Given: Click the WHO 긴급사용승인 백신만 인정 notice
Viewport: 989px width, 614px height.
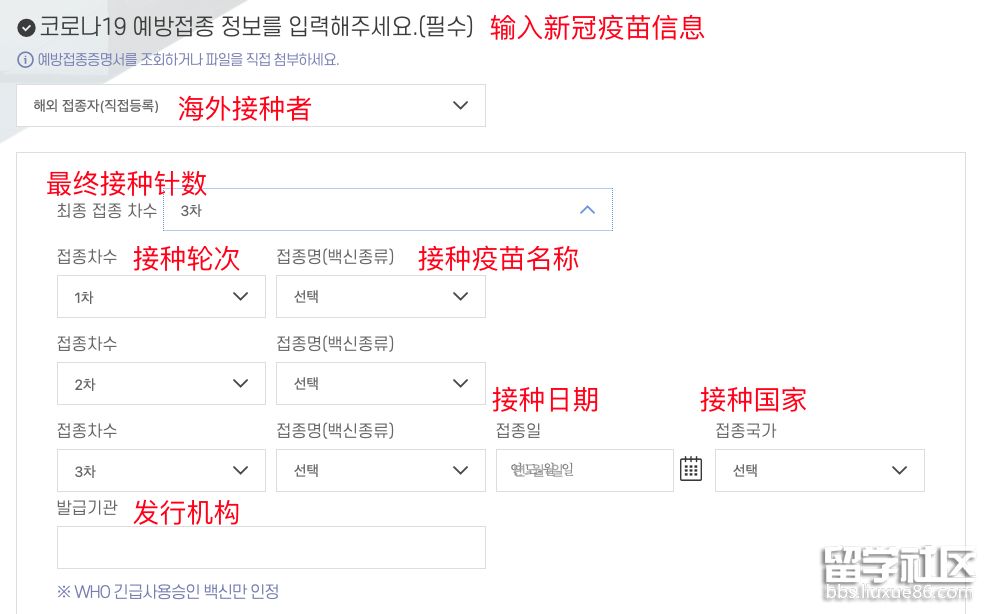Looking at the screenshot, I should pos(168,592).
